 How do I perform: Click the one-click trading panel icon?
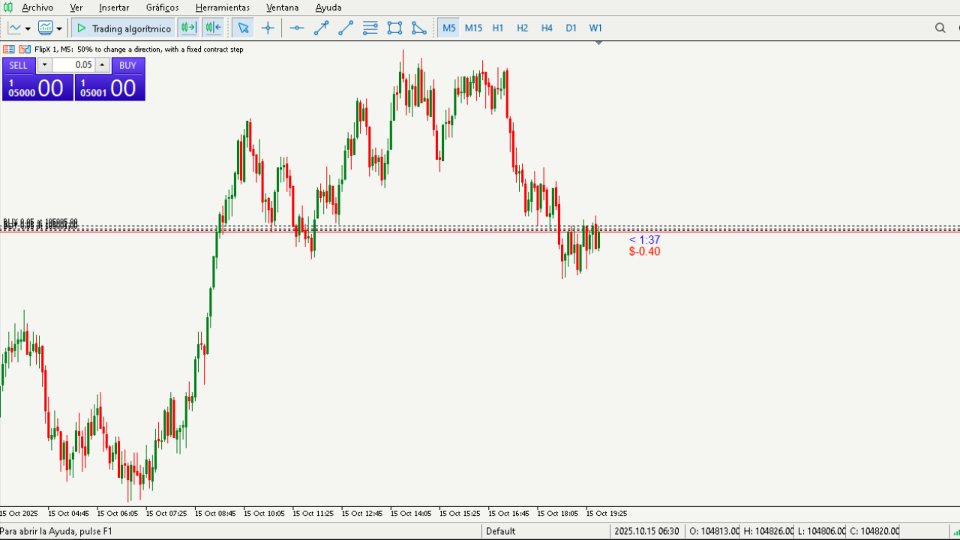click(9, 49)
